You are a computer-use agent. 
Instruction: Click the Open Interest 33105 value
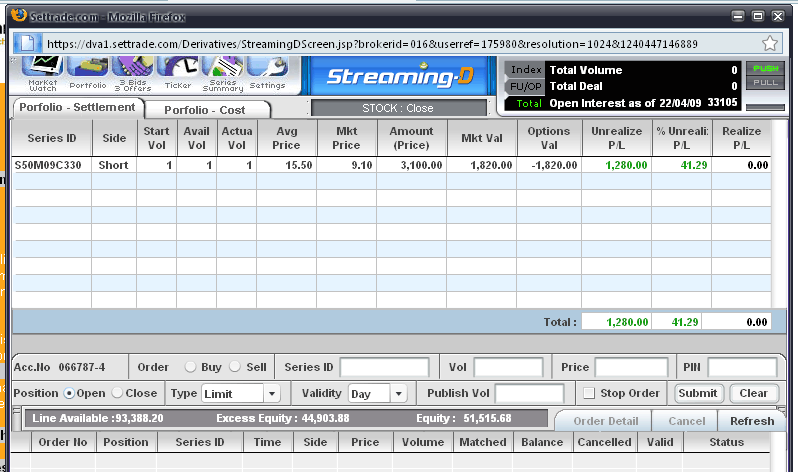(x=722, y=102)
